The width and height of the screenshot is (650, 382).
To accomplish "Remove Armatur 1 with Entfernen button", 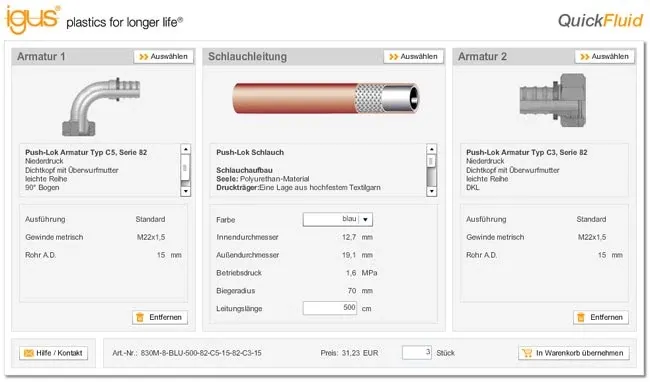I will (x=160, y=317).
